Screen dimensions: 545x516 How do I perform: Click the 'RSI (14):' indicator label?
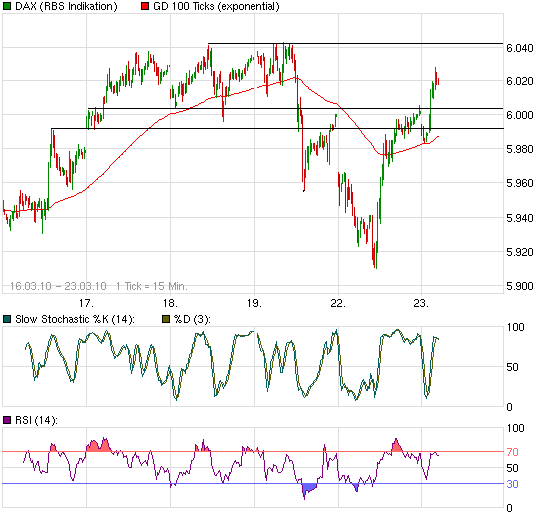click(x=36, y=420)
